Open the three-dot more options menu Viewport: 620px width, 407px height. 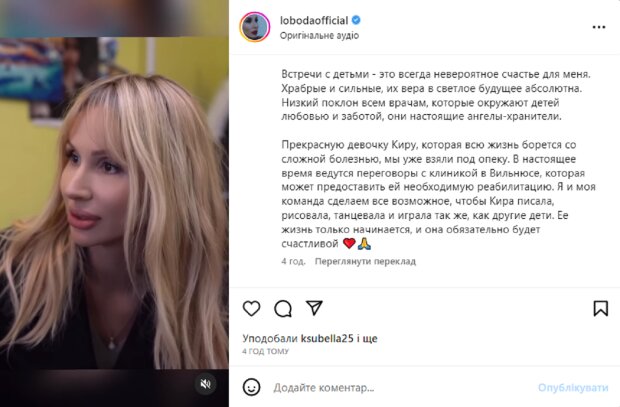[x=599, y=27]
